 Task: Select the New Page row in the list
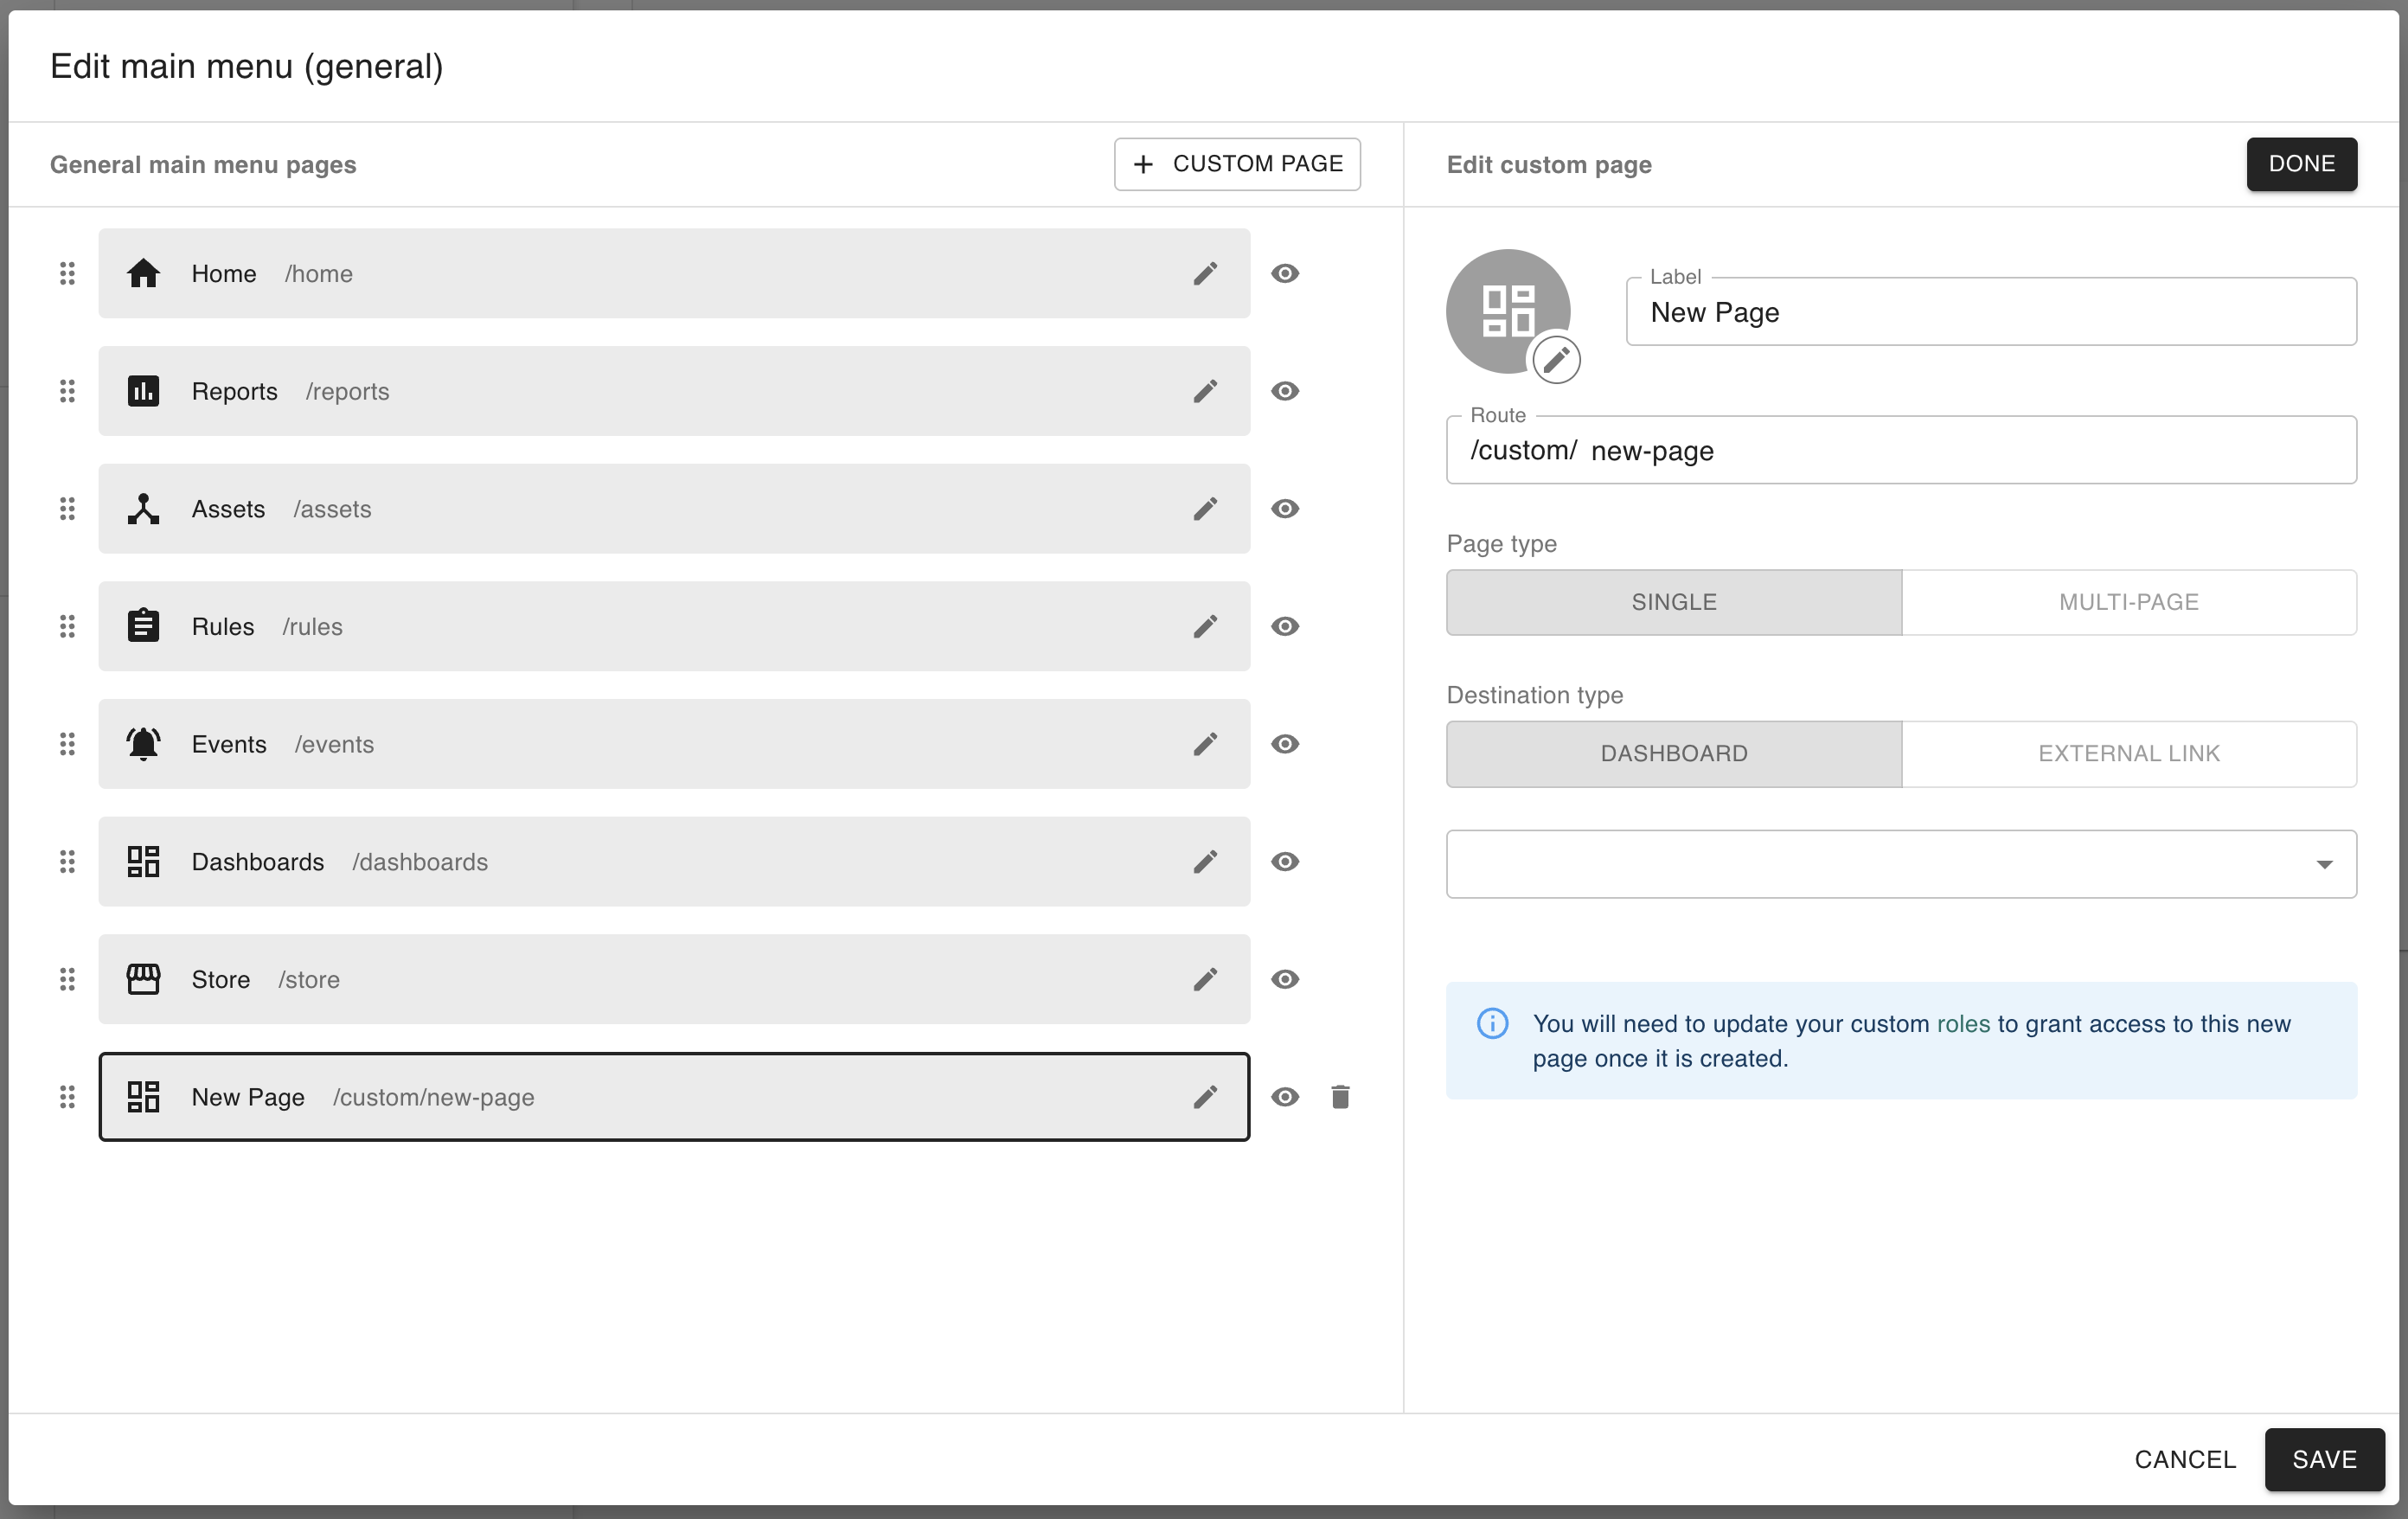[674, 1097]
